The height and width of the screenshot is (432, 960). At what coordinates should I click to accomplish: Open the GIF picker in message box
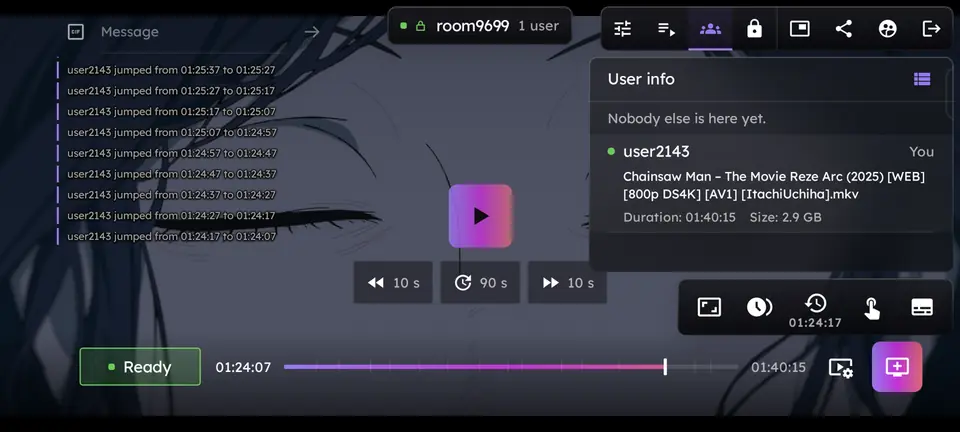pos(75,32)
